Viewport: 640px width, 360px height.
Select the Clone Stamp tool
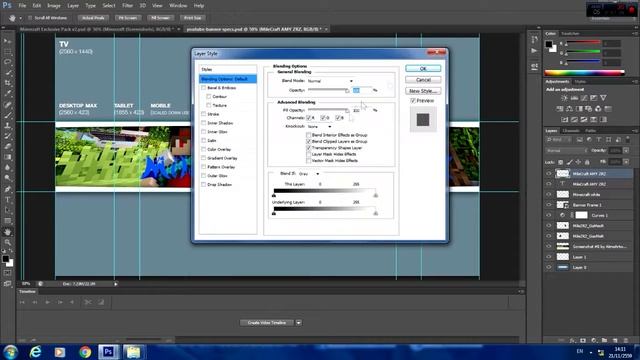(7, 126)
